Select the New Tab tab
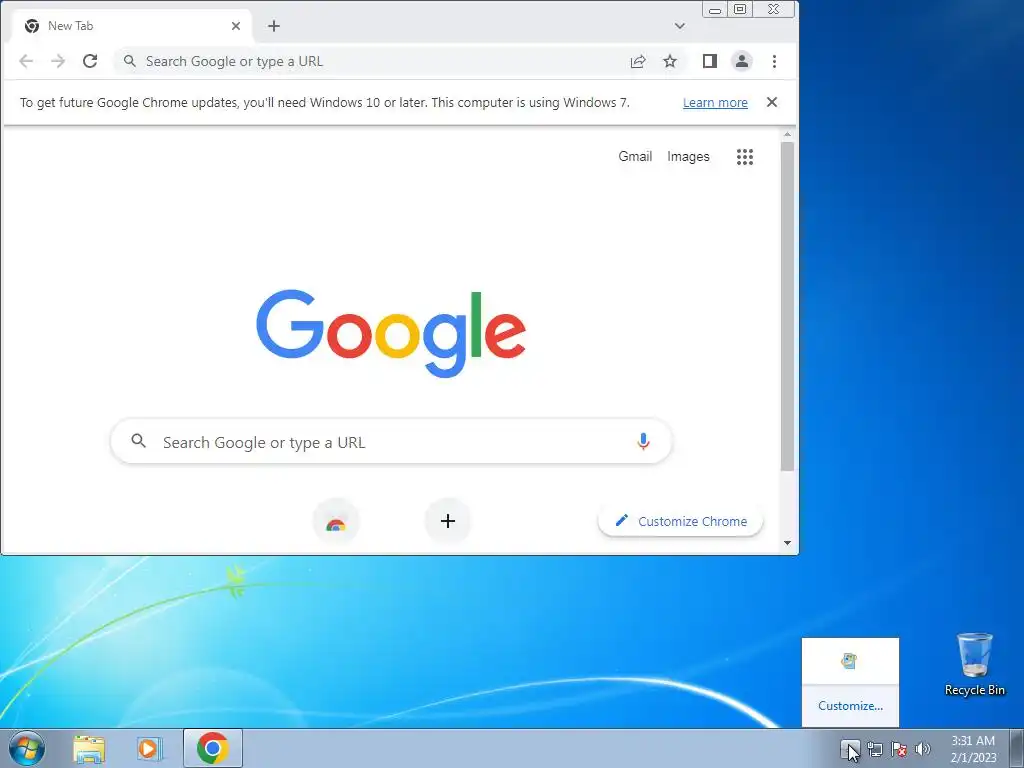The width and height of the screenshot is (1024, 768). coord(131,26)
